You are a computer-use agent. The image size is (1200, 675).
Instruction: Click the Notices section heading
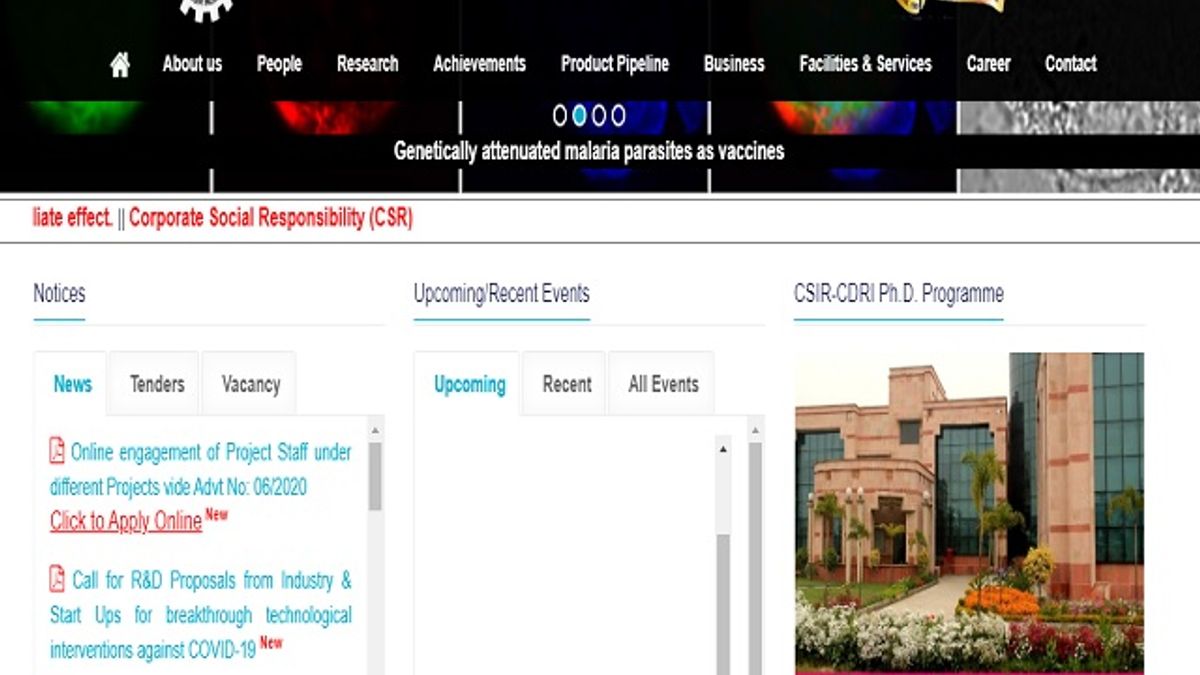coord(59,293)
